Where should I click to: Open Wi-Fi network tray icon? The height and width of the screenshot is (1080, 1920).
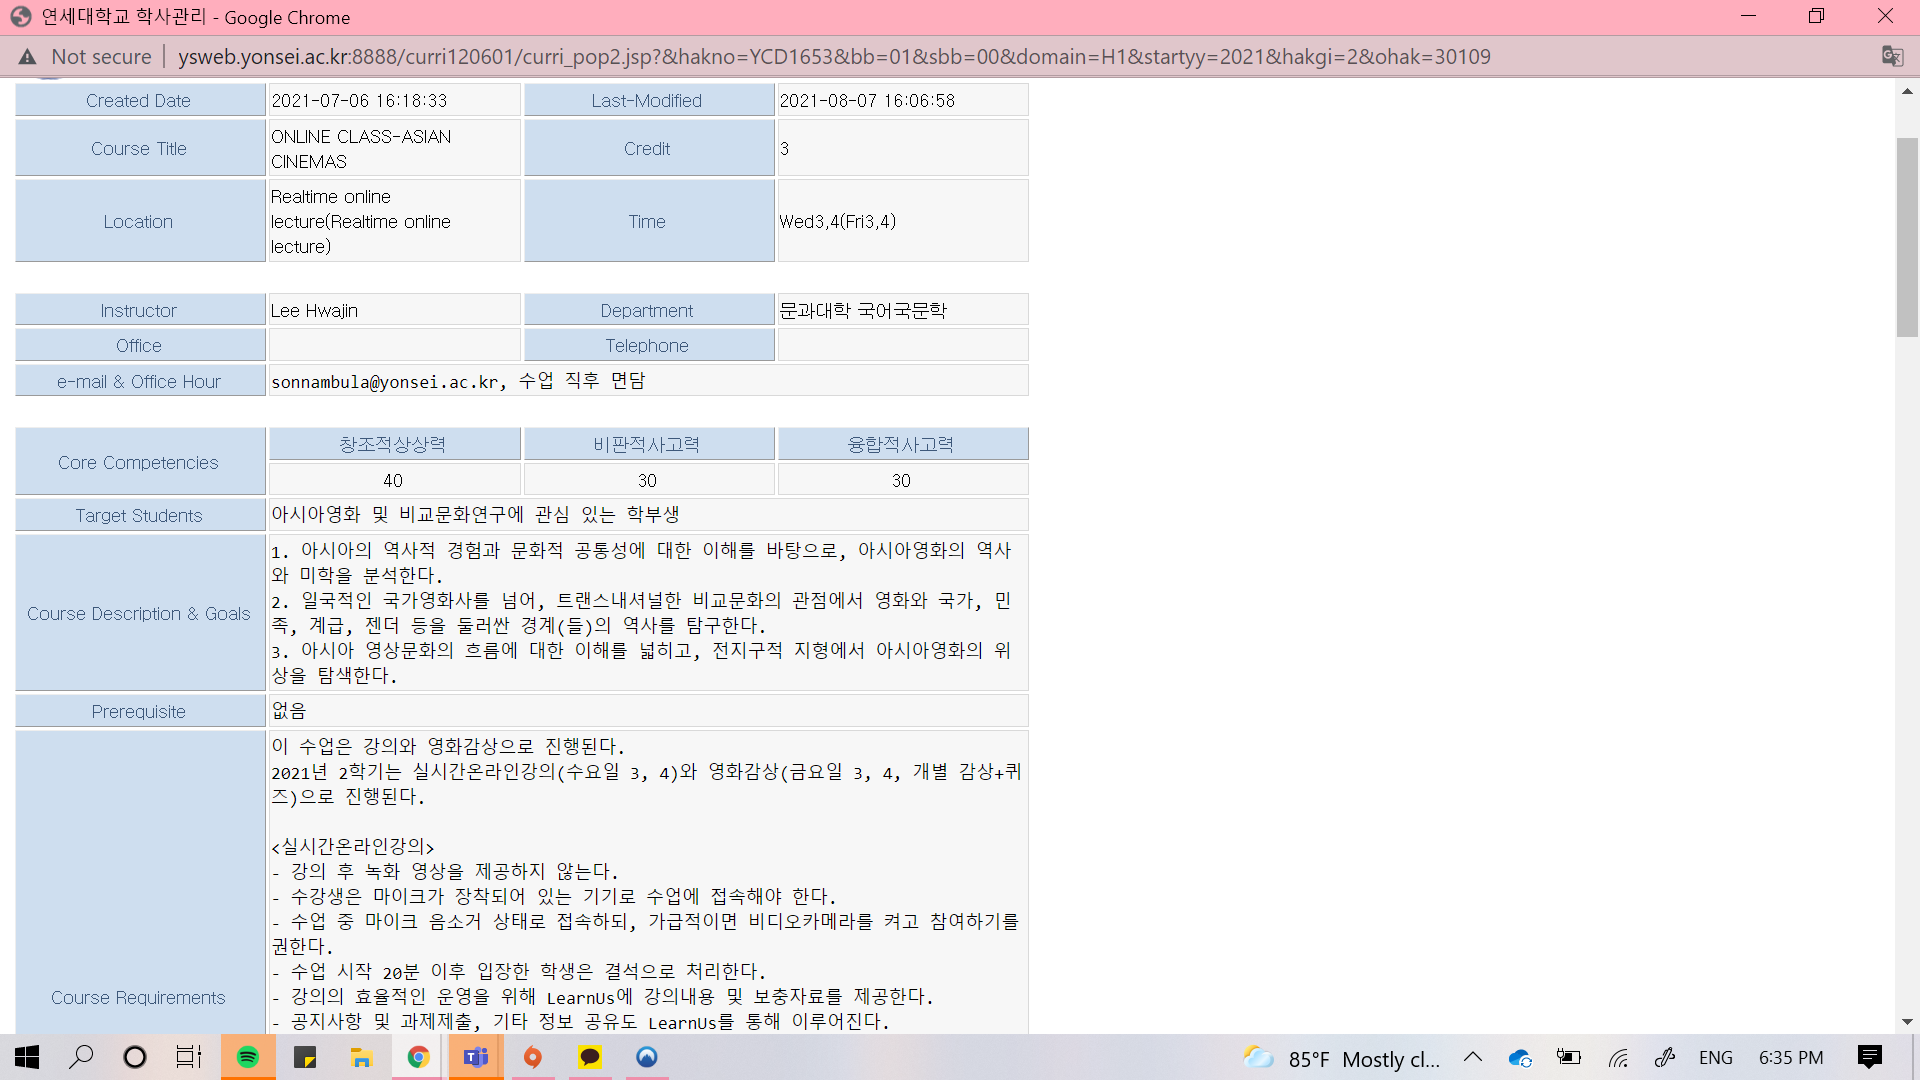pos(1619,1058)
